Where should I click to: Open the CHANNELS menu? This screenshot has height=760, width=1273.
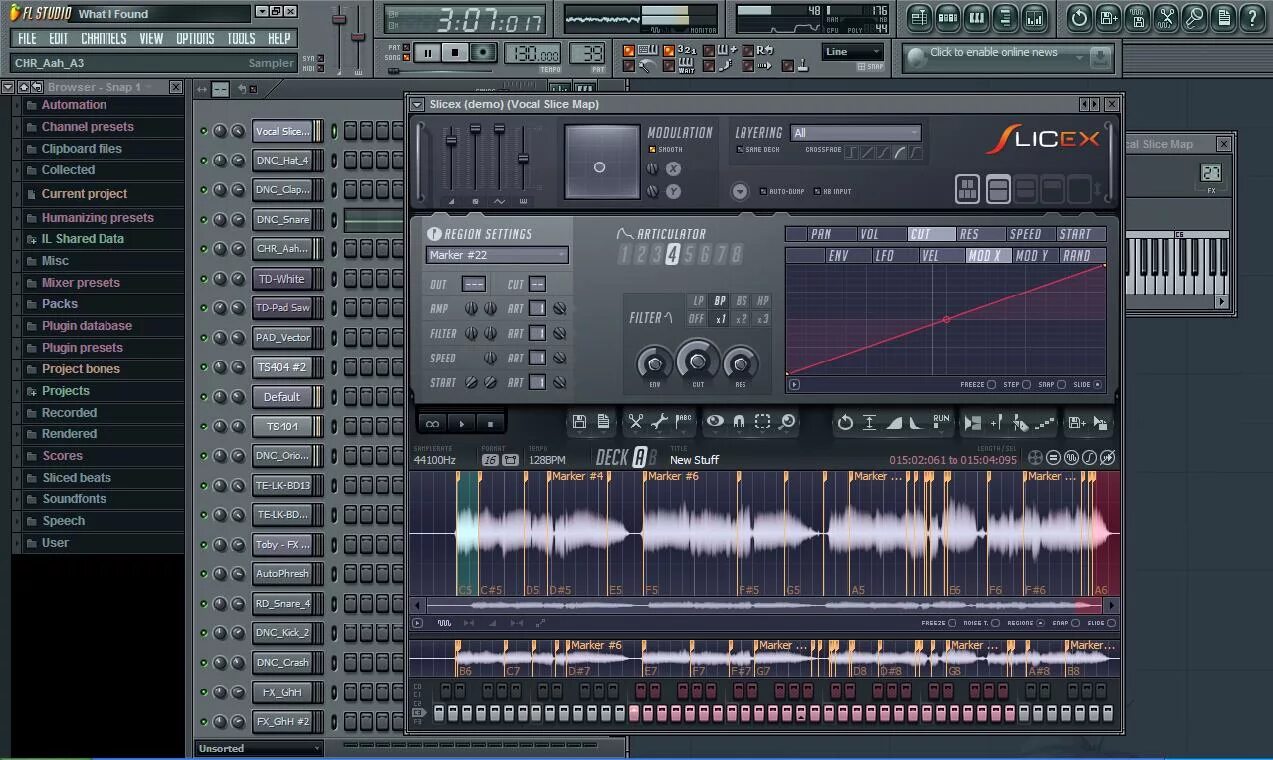click(103, 38)
